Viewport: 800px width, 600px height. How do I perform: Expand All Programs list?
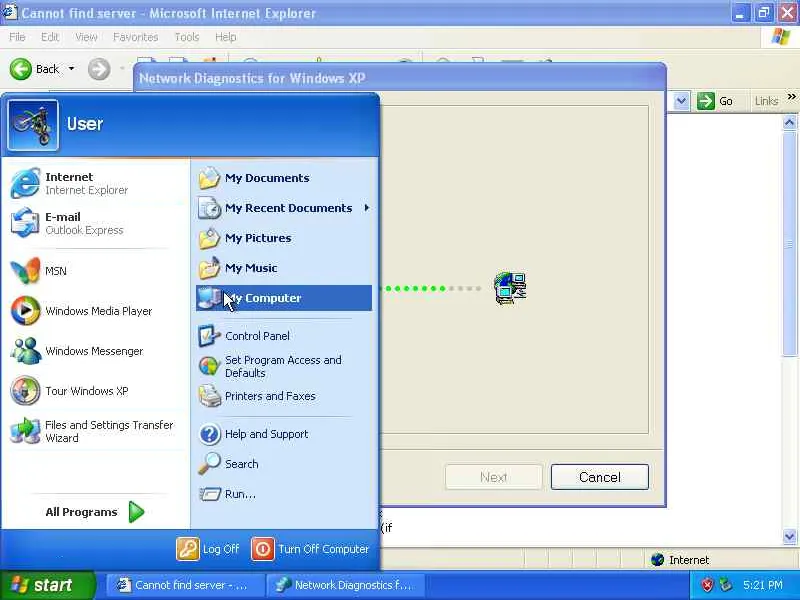click(95, 512)
